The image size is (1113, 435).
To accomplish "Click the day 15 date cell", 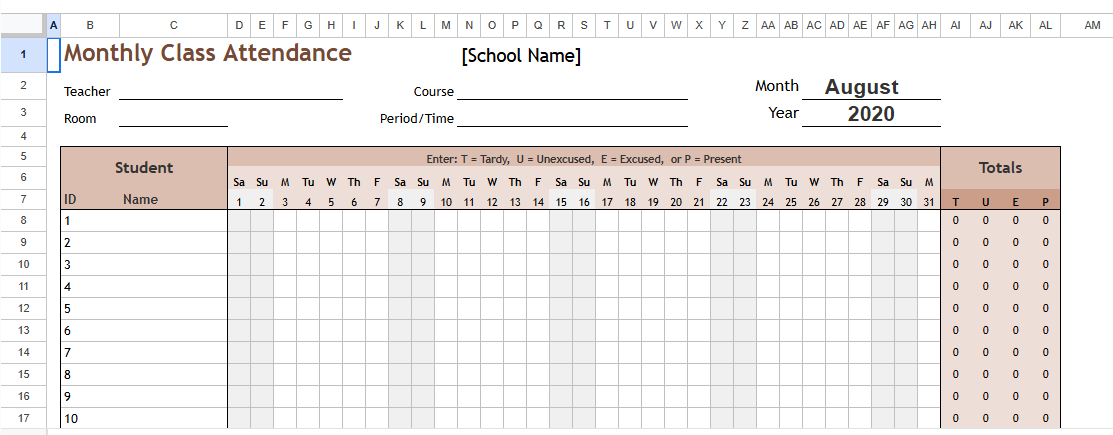I will pos(561,202).
